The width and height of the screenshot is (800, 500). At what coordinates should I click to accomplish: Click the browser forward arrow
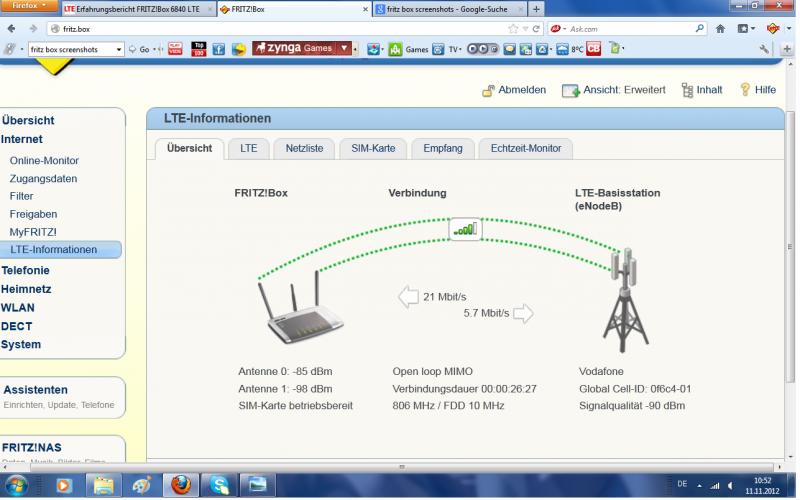tap(33, 29)
